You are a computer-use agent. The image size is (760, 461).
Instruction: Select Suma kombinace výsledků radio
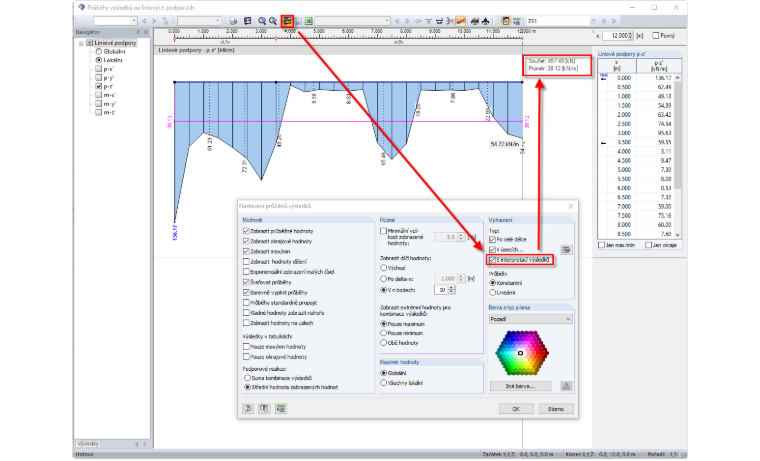(x=247, y=378)
